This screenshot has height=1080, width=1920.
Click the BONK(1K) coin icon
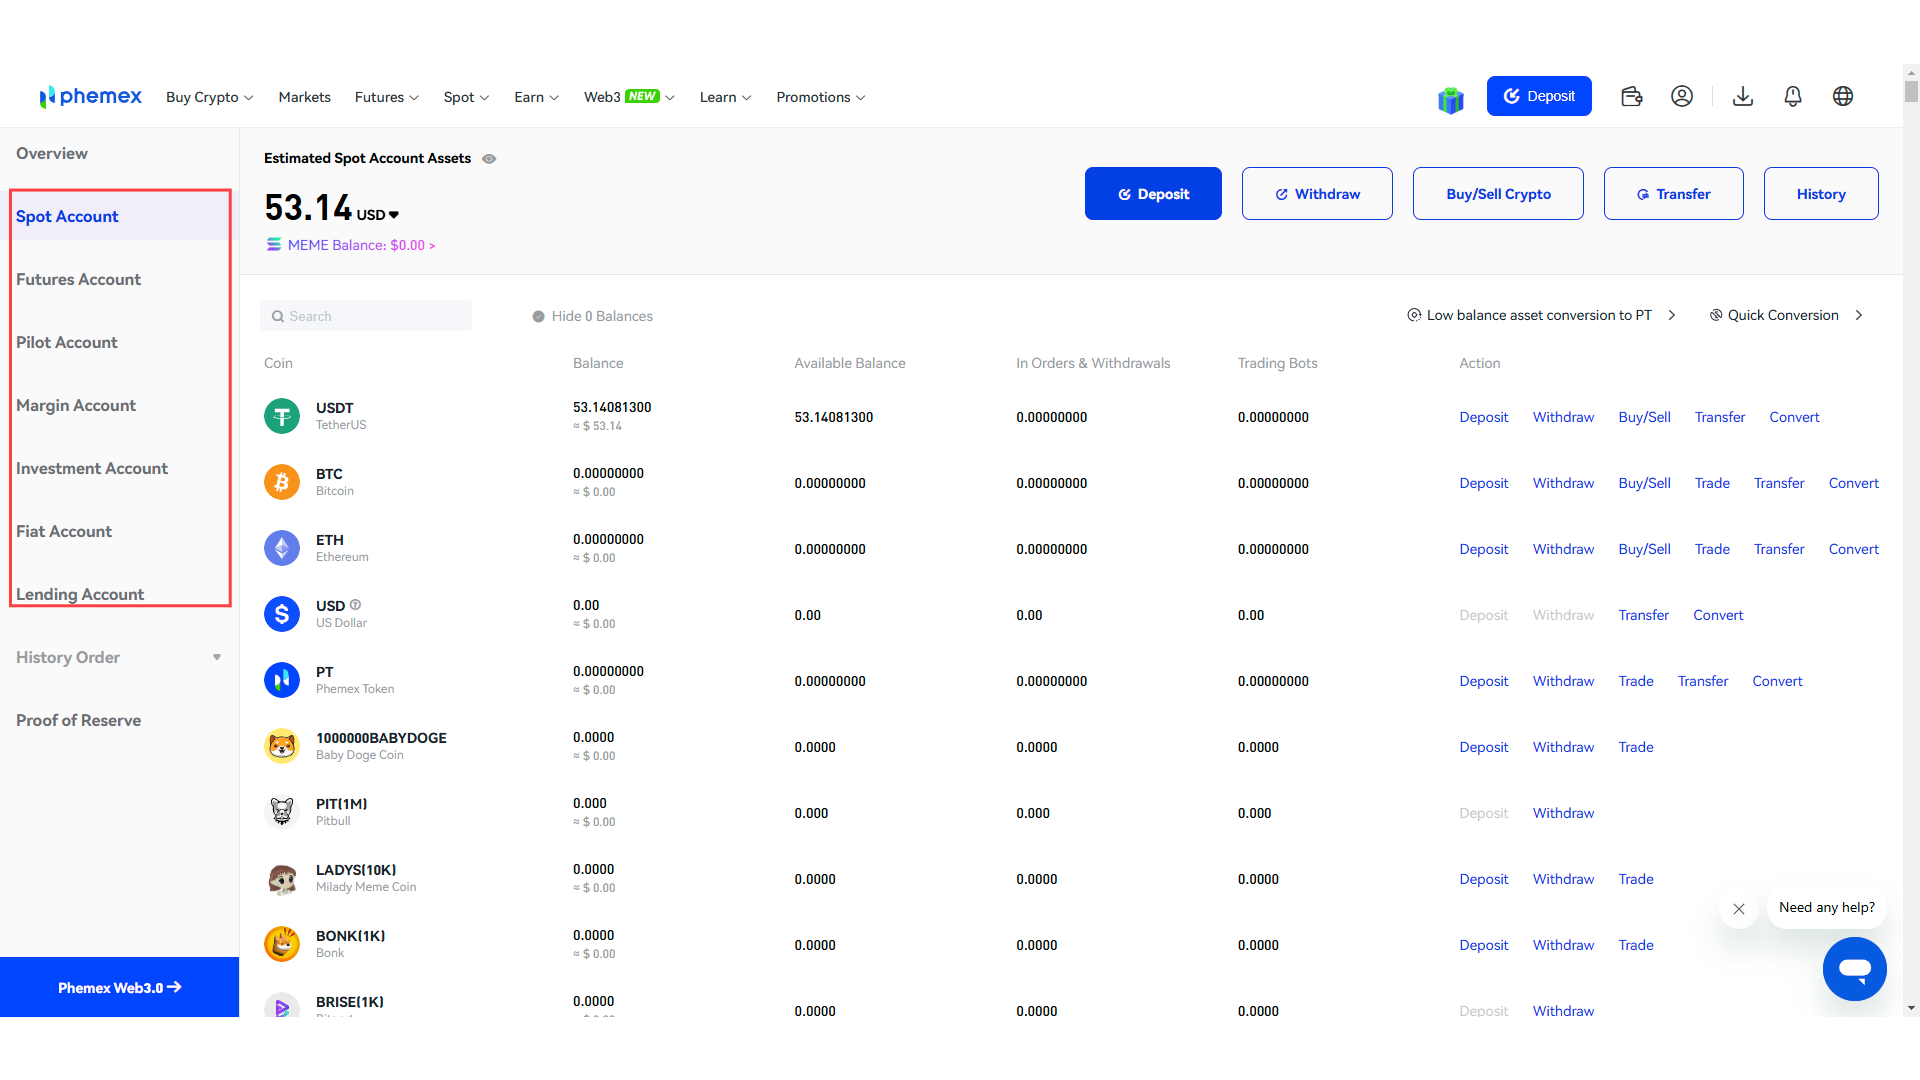282,944
